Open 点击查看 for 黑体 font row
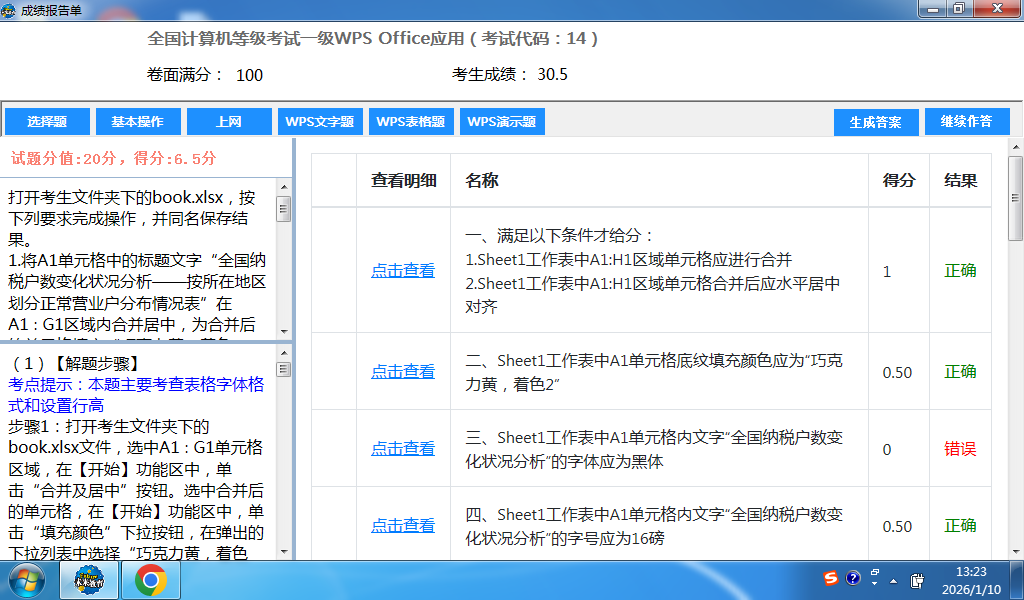 point(403,449)
